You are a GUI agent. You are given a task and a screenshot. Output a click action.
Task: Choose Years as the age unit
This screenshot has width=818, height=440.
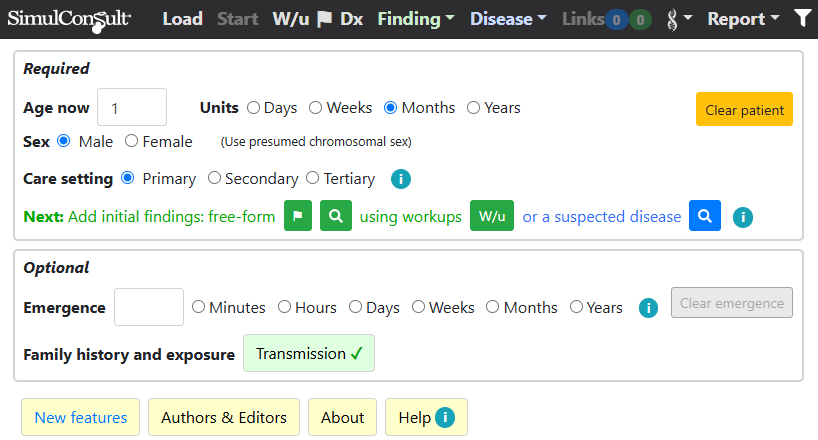pos(473,108)
